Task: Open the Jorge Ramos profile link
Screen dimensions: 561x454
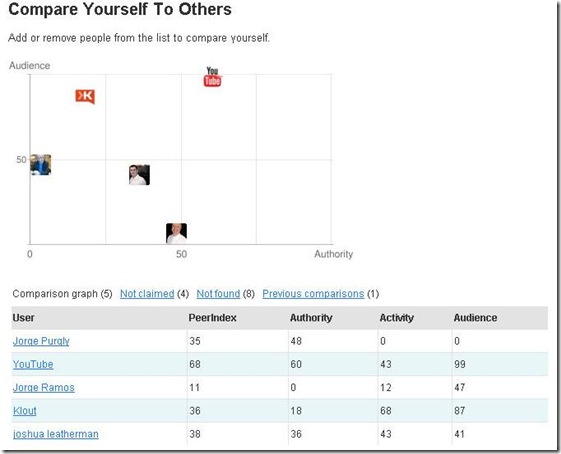Action: point(44,387)
